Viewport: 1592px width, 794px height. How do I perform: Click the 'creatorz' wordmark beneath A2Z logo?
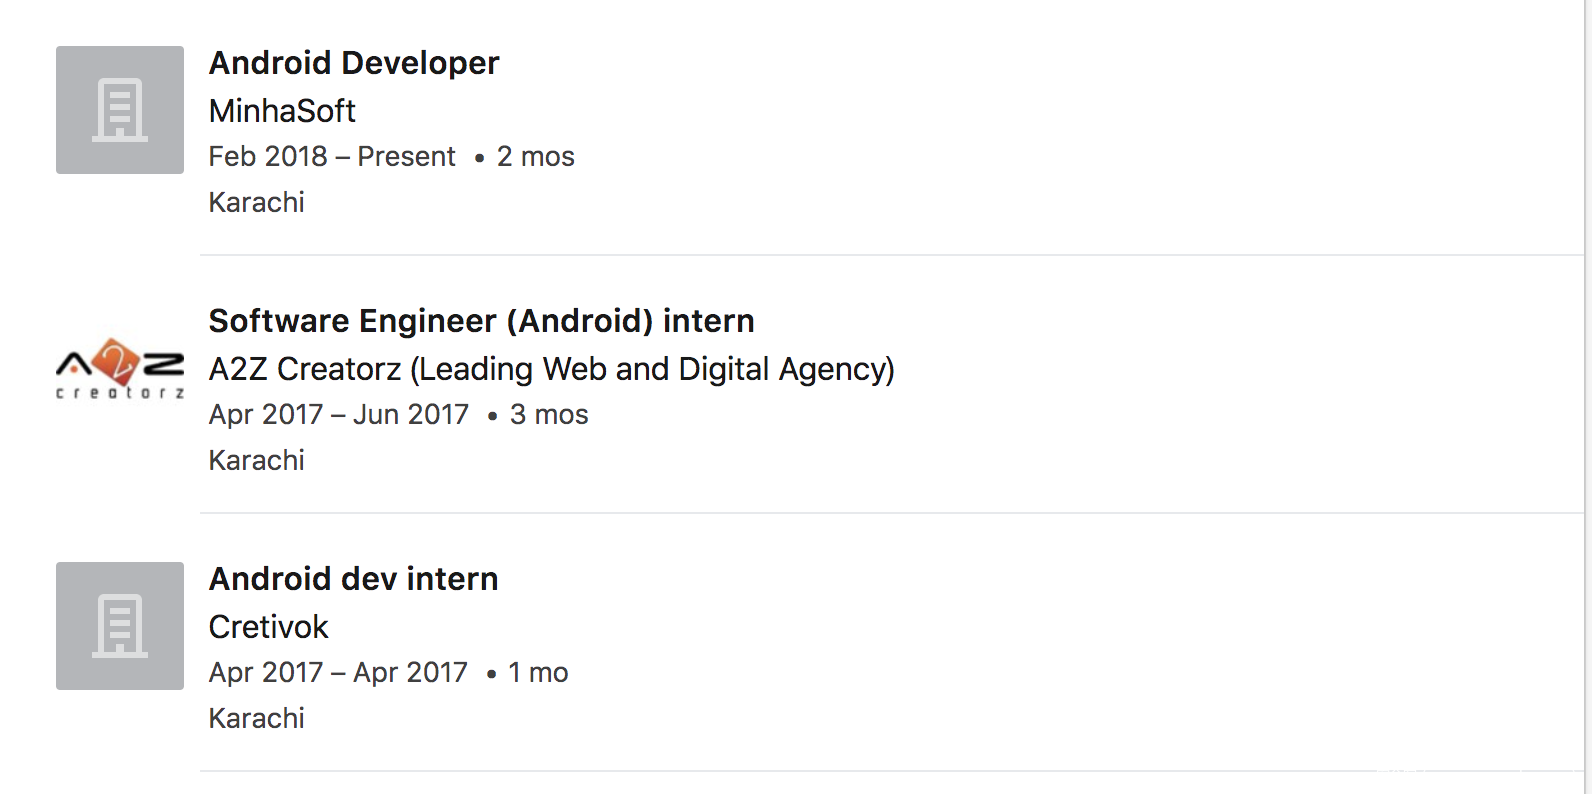[x=120, y=393]
